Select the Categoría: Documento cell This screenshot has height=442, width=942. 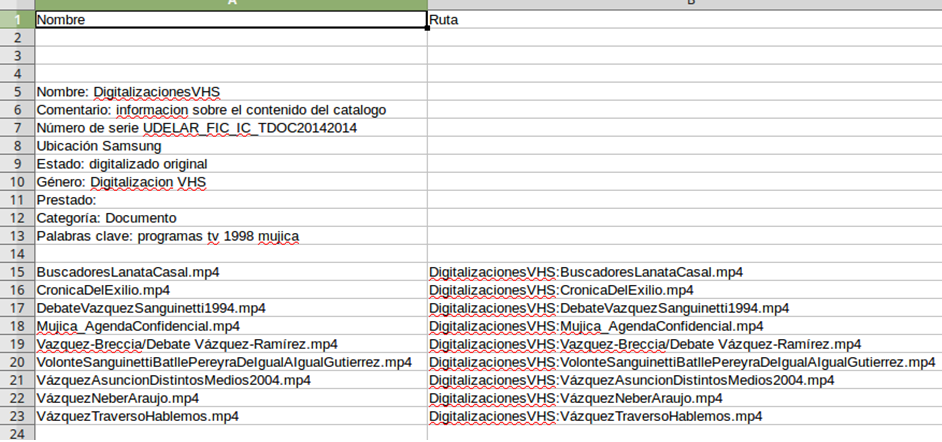231,218
